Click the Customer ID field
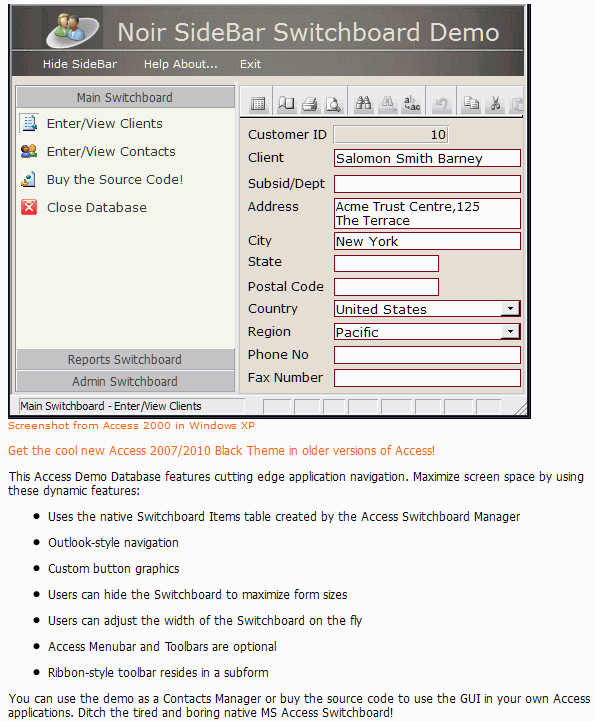Viewport: 595px width, 721px height. point(391,135)
